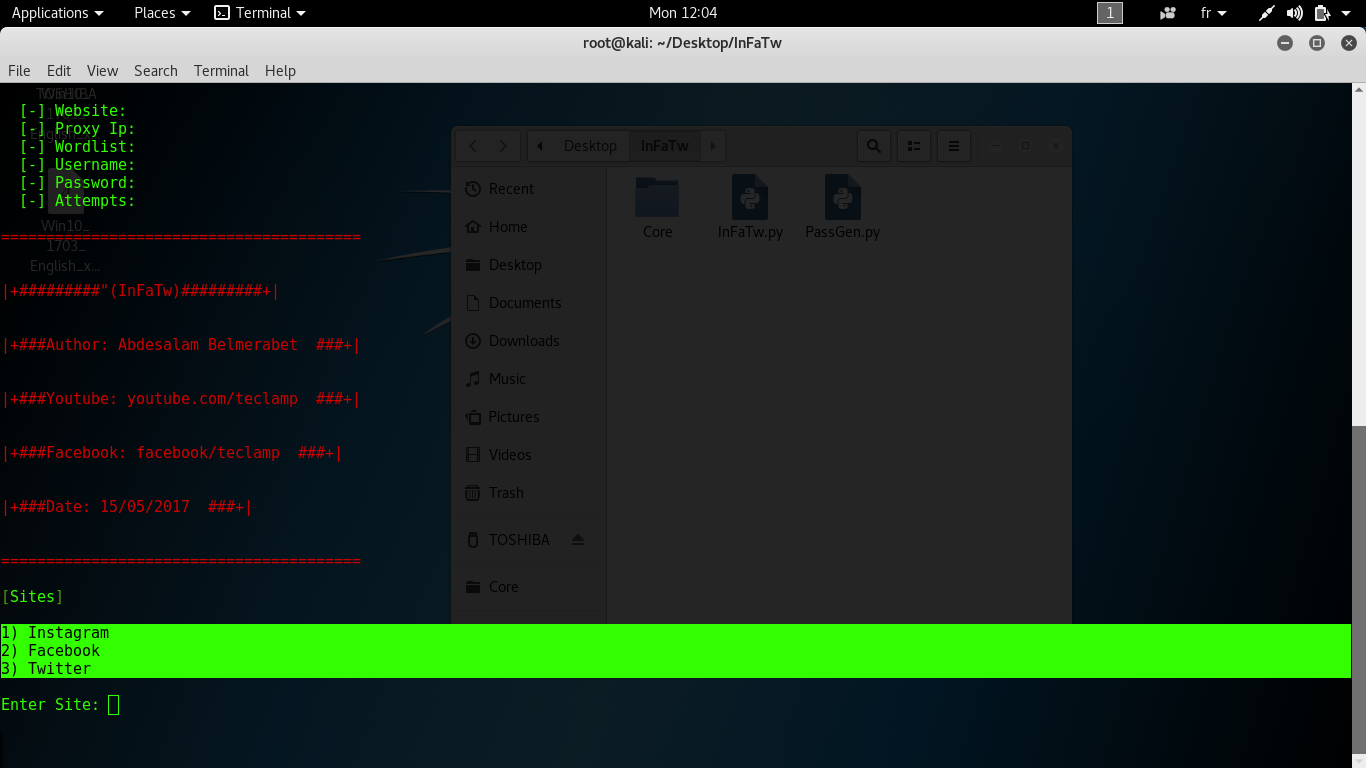Click the volume speaker icon in top panel
The height and width of the screenshot is (768, 1366).
[1295, 13]
